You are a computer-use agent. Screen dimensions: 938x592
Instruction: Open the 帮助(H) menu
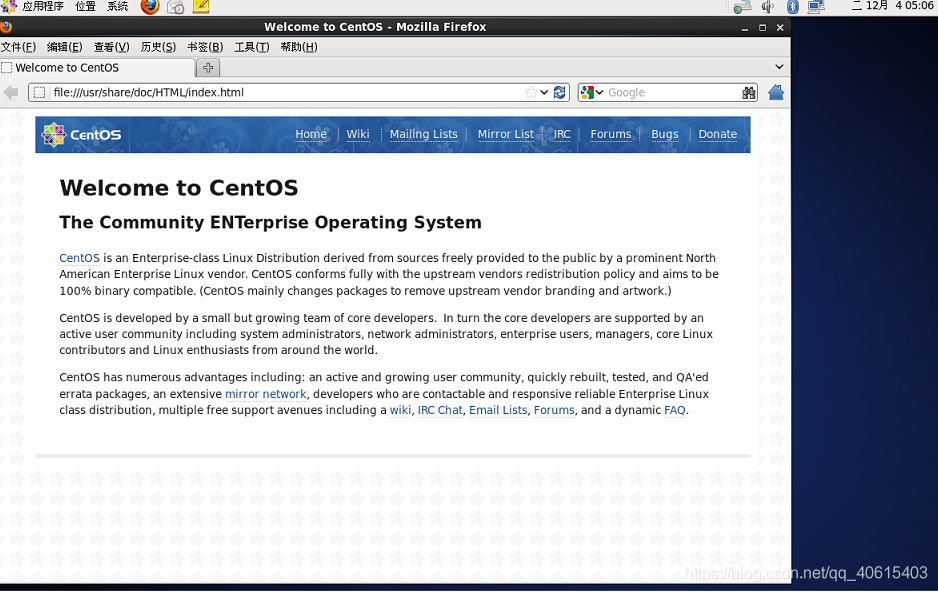[x=299, y=47]
